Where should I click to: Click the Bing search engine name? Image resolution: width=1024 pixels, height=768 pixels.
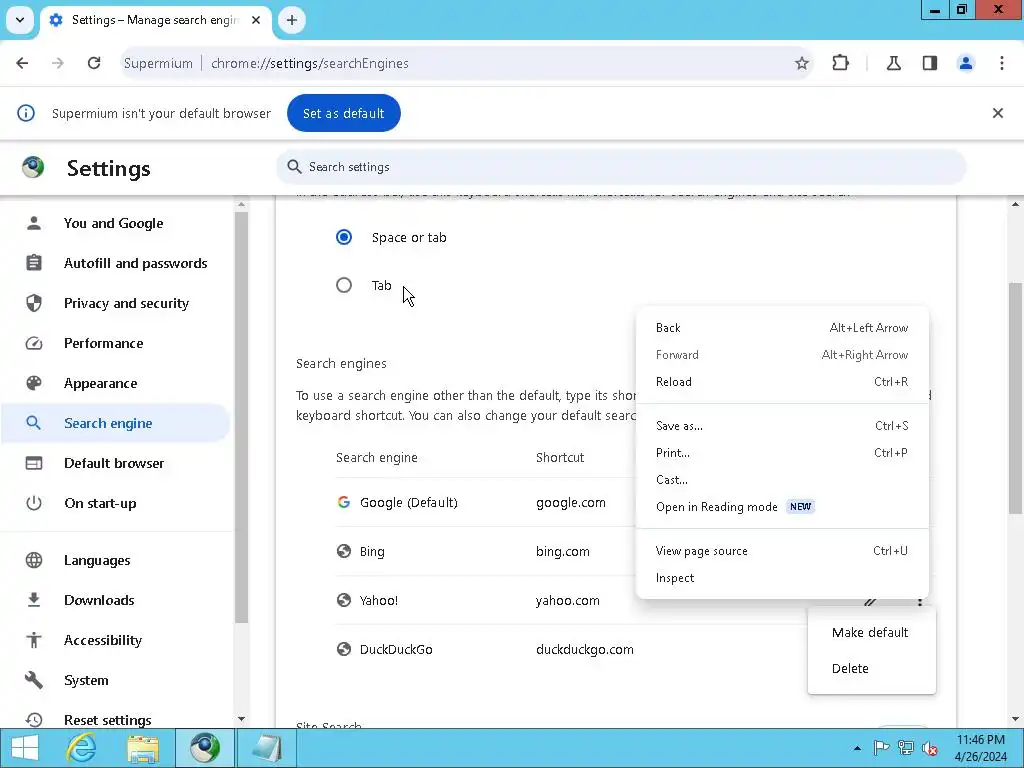point(372,551)
